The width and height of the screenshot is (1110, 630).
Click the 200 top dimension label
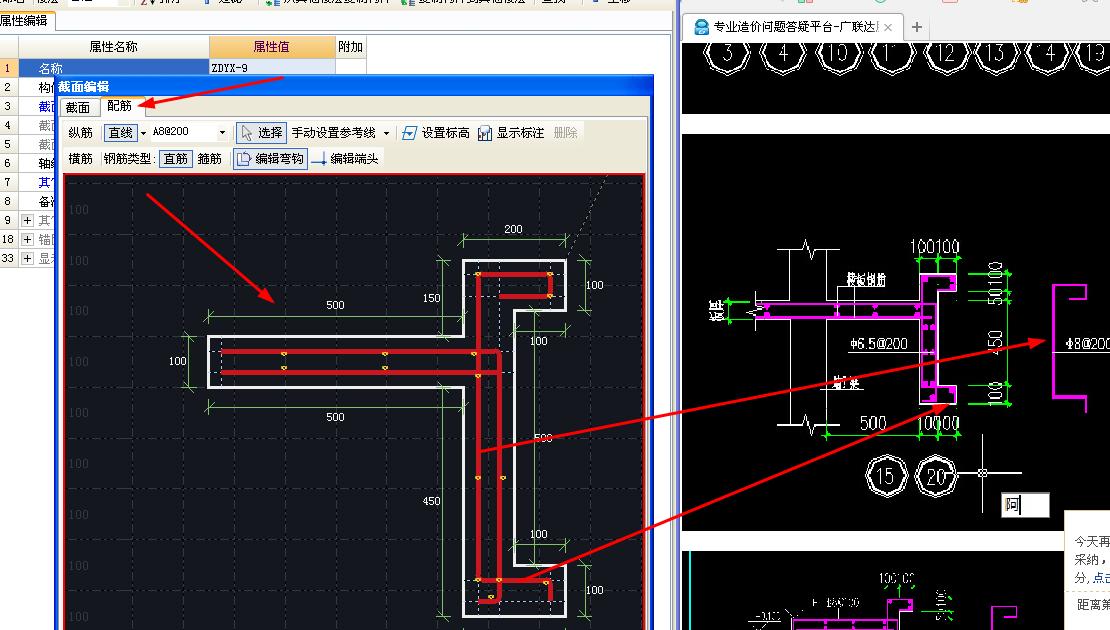pyautogui.click(x=513, y=229)
